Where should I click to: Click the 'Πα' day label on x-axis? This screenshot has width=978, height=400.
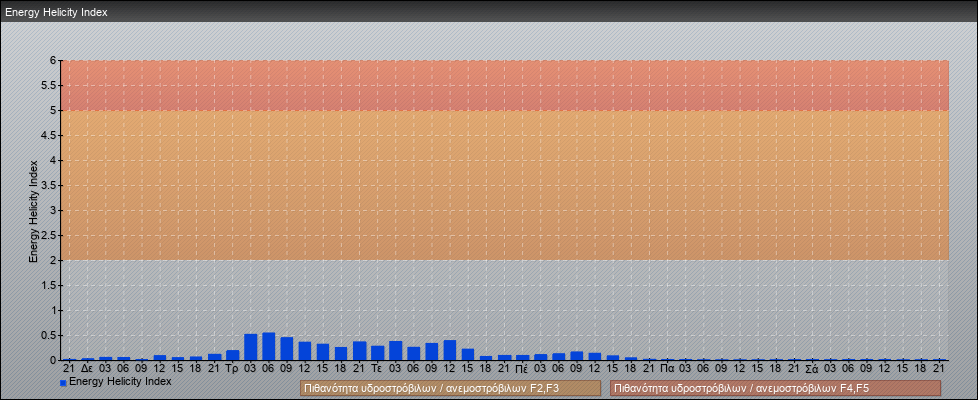coord(667,369)
